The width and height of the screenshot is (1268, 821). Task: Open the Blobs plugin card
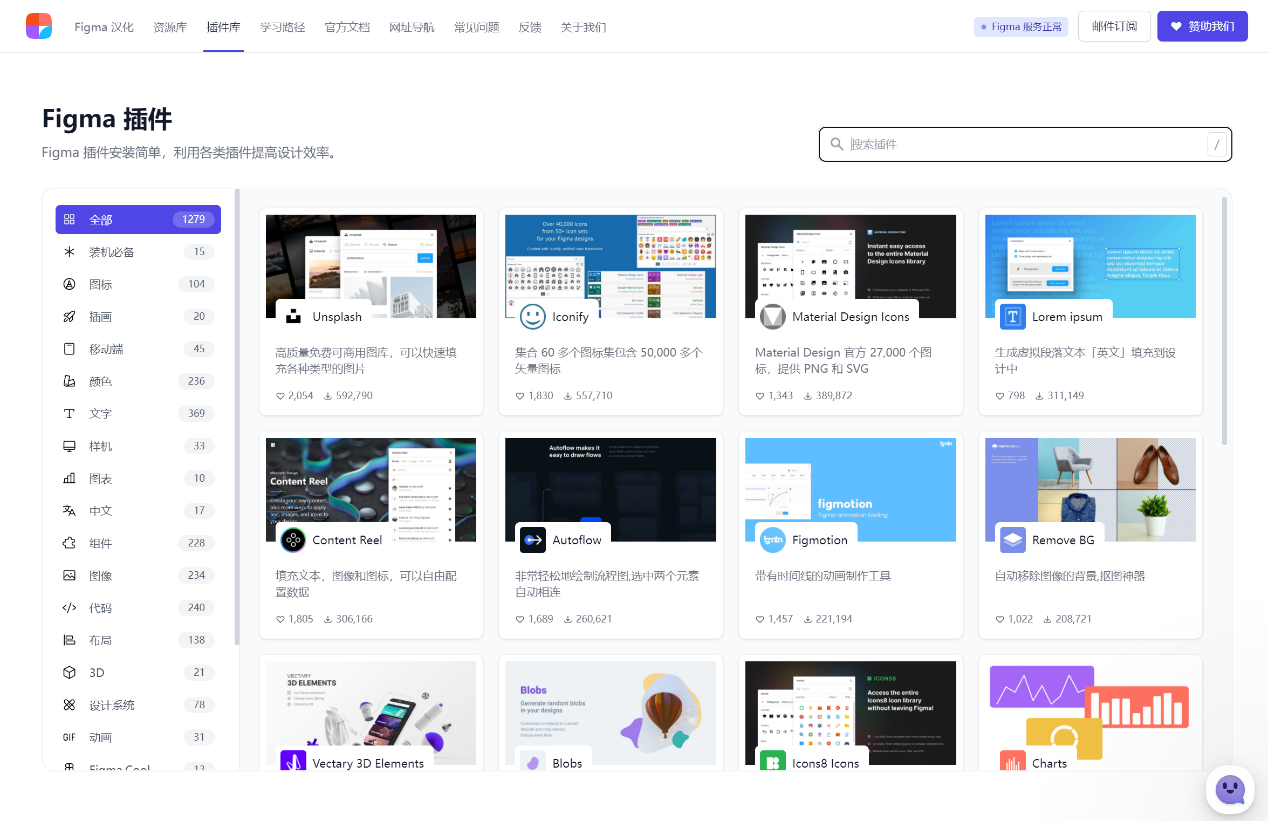611,713
